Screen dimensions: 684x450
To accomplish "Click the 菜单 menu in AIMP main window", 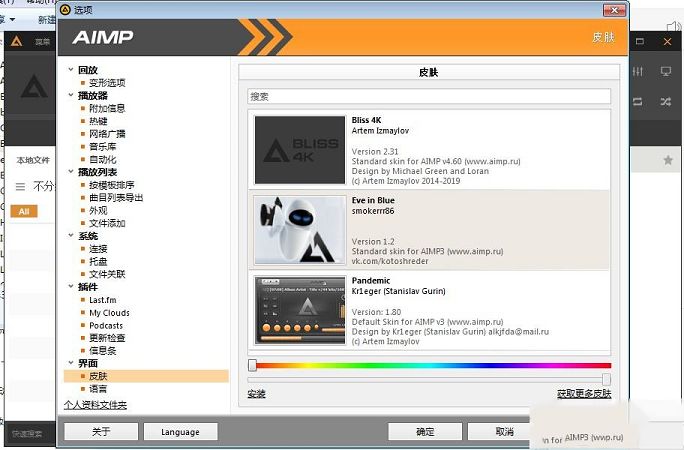I will pos(43,42).
